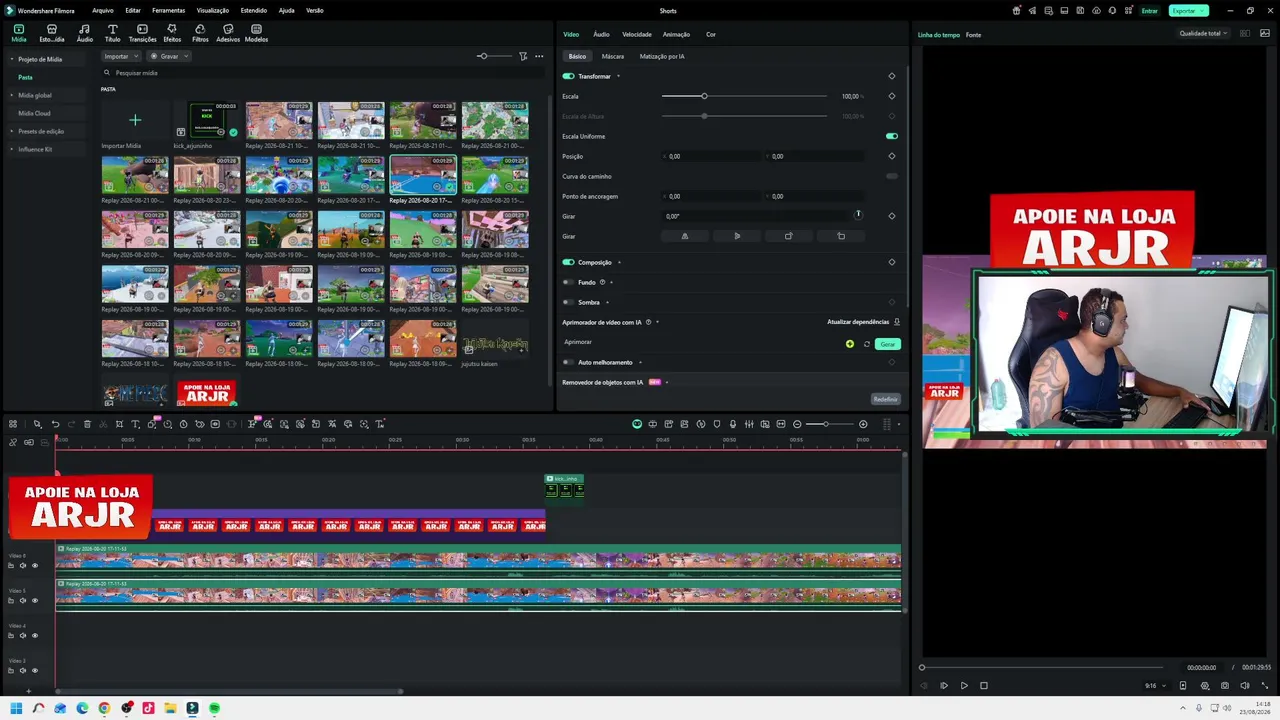Expand the Influence Kit item
1280x720 pixels.
coord(12,149)
